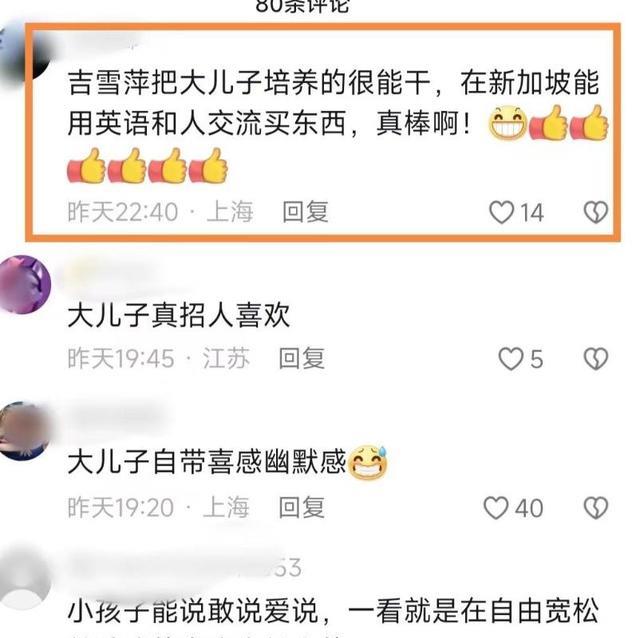Dislike the 19:20 Shanghai comment
The image size is (640, 638).
coord(596,508)
